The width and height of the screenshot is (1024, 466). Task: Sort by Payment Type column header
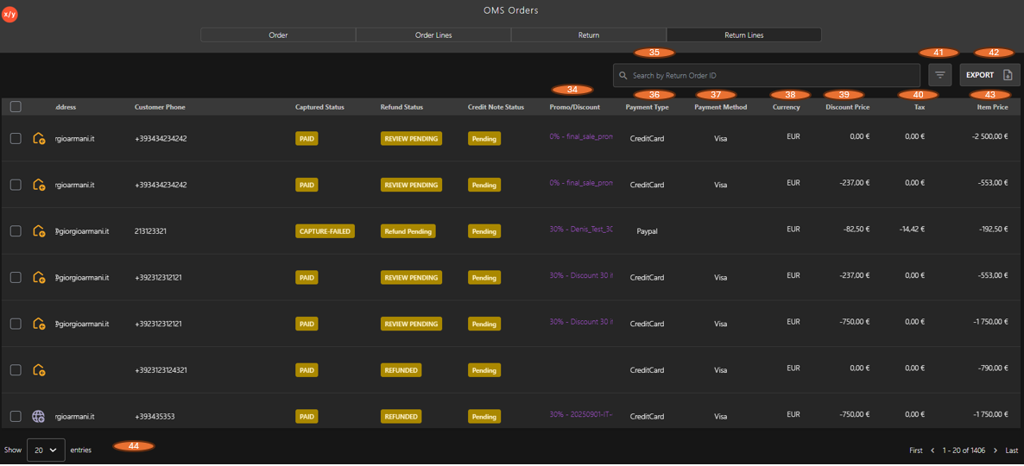pos(647,107)
